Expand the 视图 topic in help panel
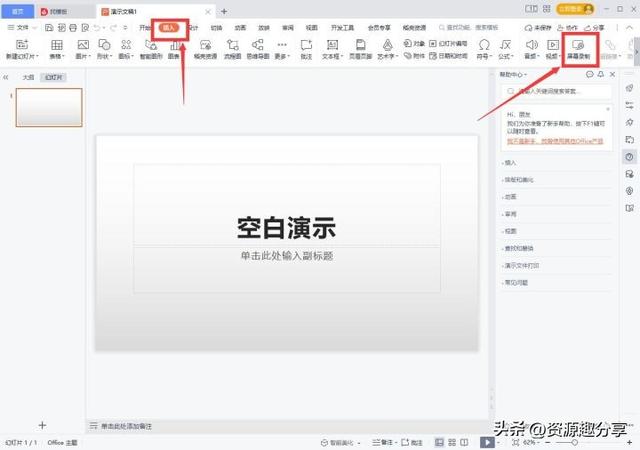The image size is (640, 450). point(510,231)
